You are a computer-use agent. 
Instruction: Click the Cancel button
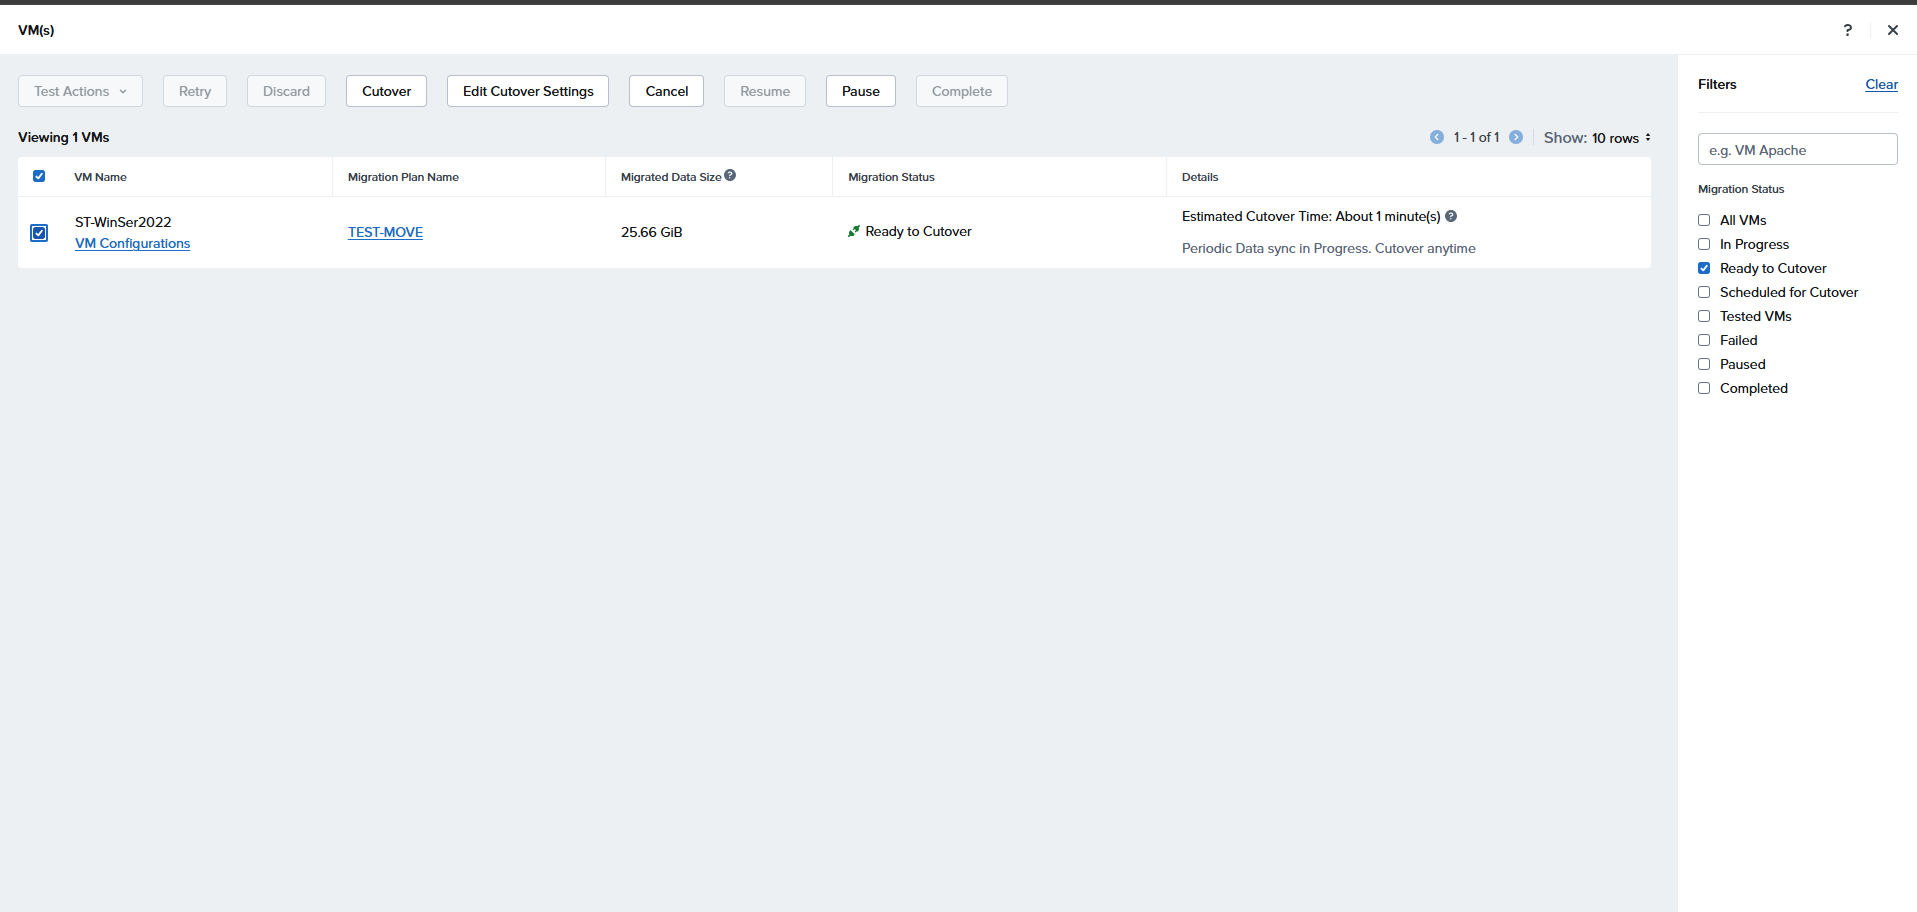click(666, 91)
